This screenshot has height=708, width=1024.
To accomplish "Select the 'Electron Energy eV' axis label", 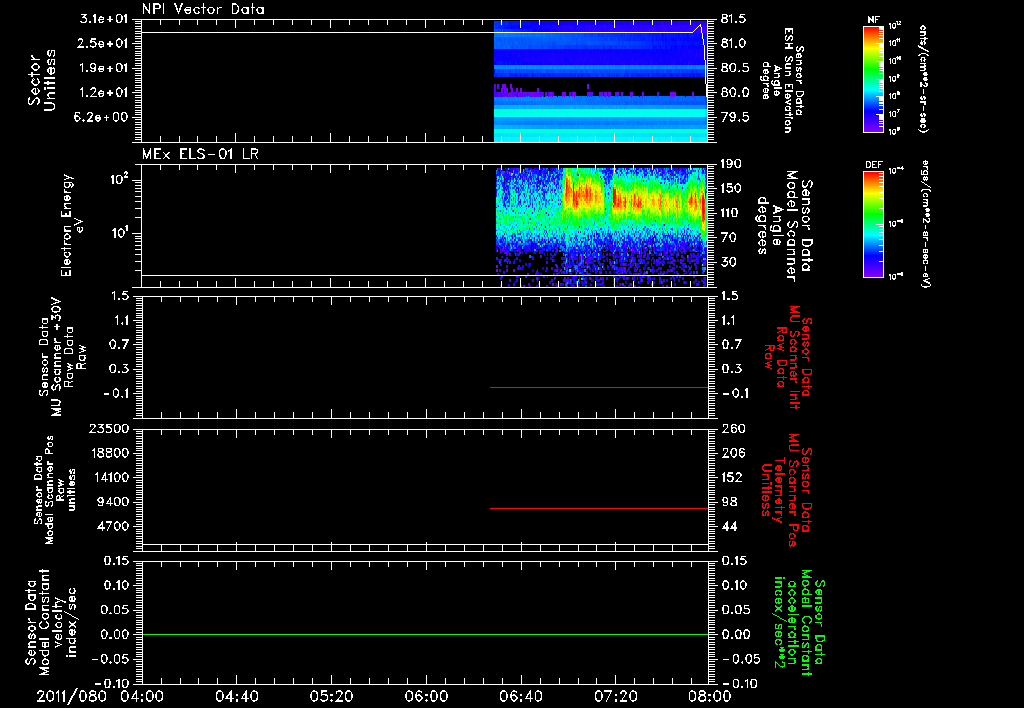I will [x=72, y=225].
